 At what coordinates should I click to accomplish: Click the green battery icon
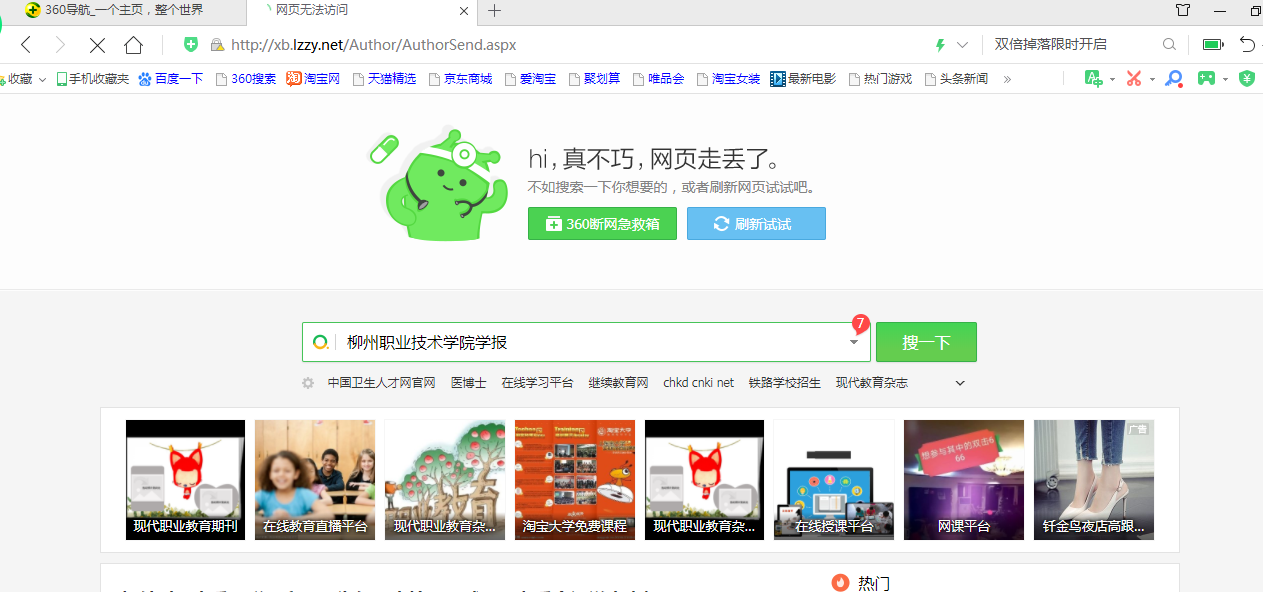(x=1213, y=45)
